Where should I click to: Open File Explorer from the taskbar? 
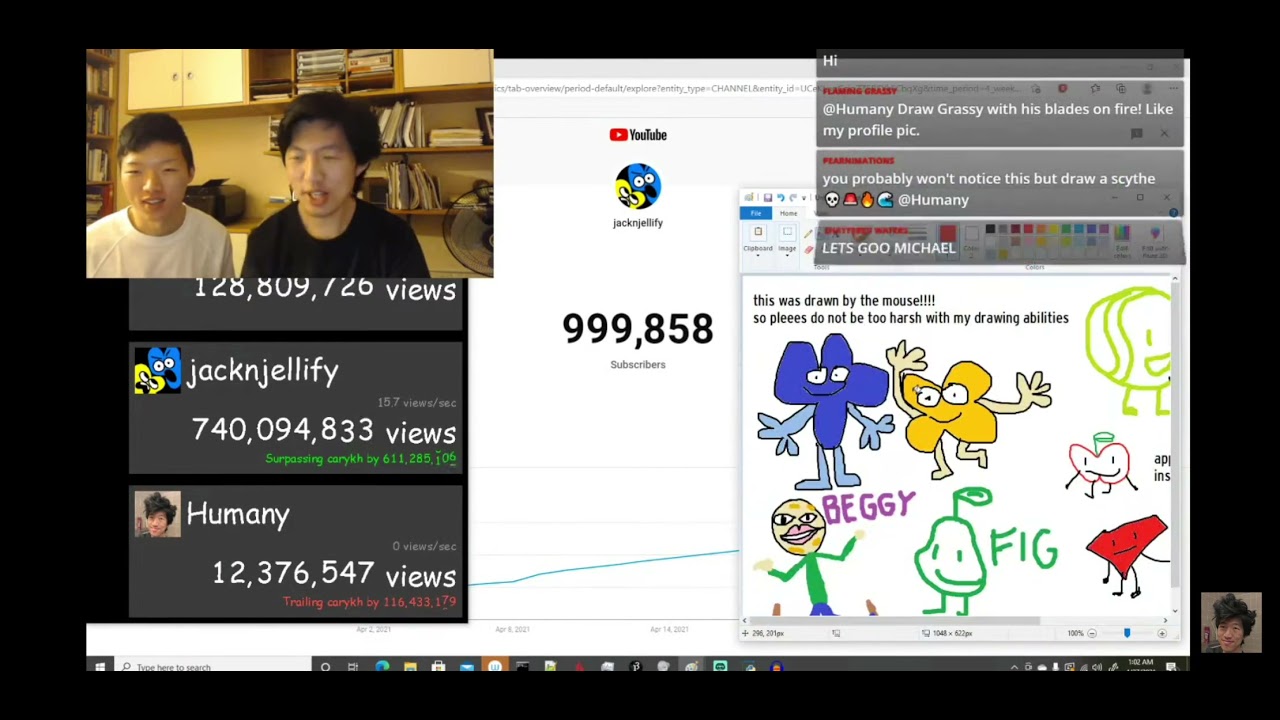click(410, 667)
